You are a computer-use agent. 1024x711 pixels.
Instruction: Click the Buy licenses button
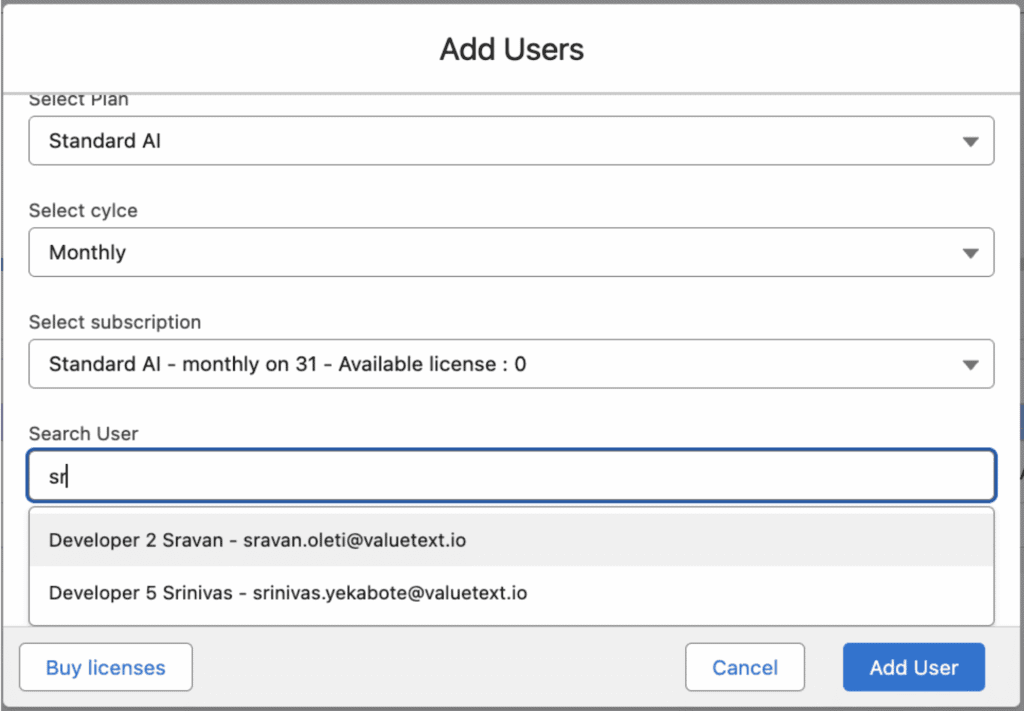(106, 668)
